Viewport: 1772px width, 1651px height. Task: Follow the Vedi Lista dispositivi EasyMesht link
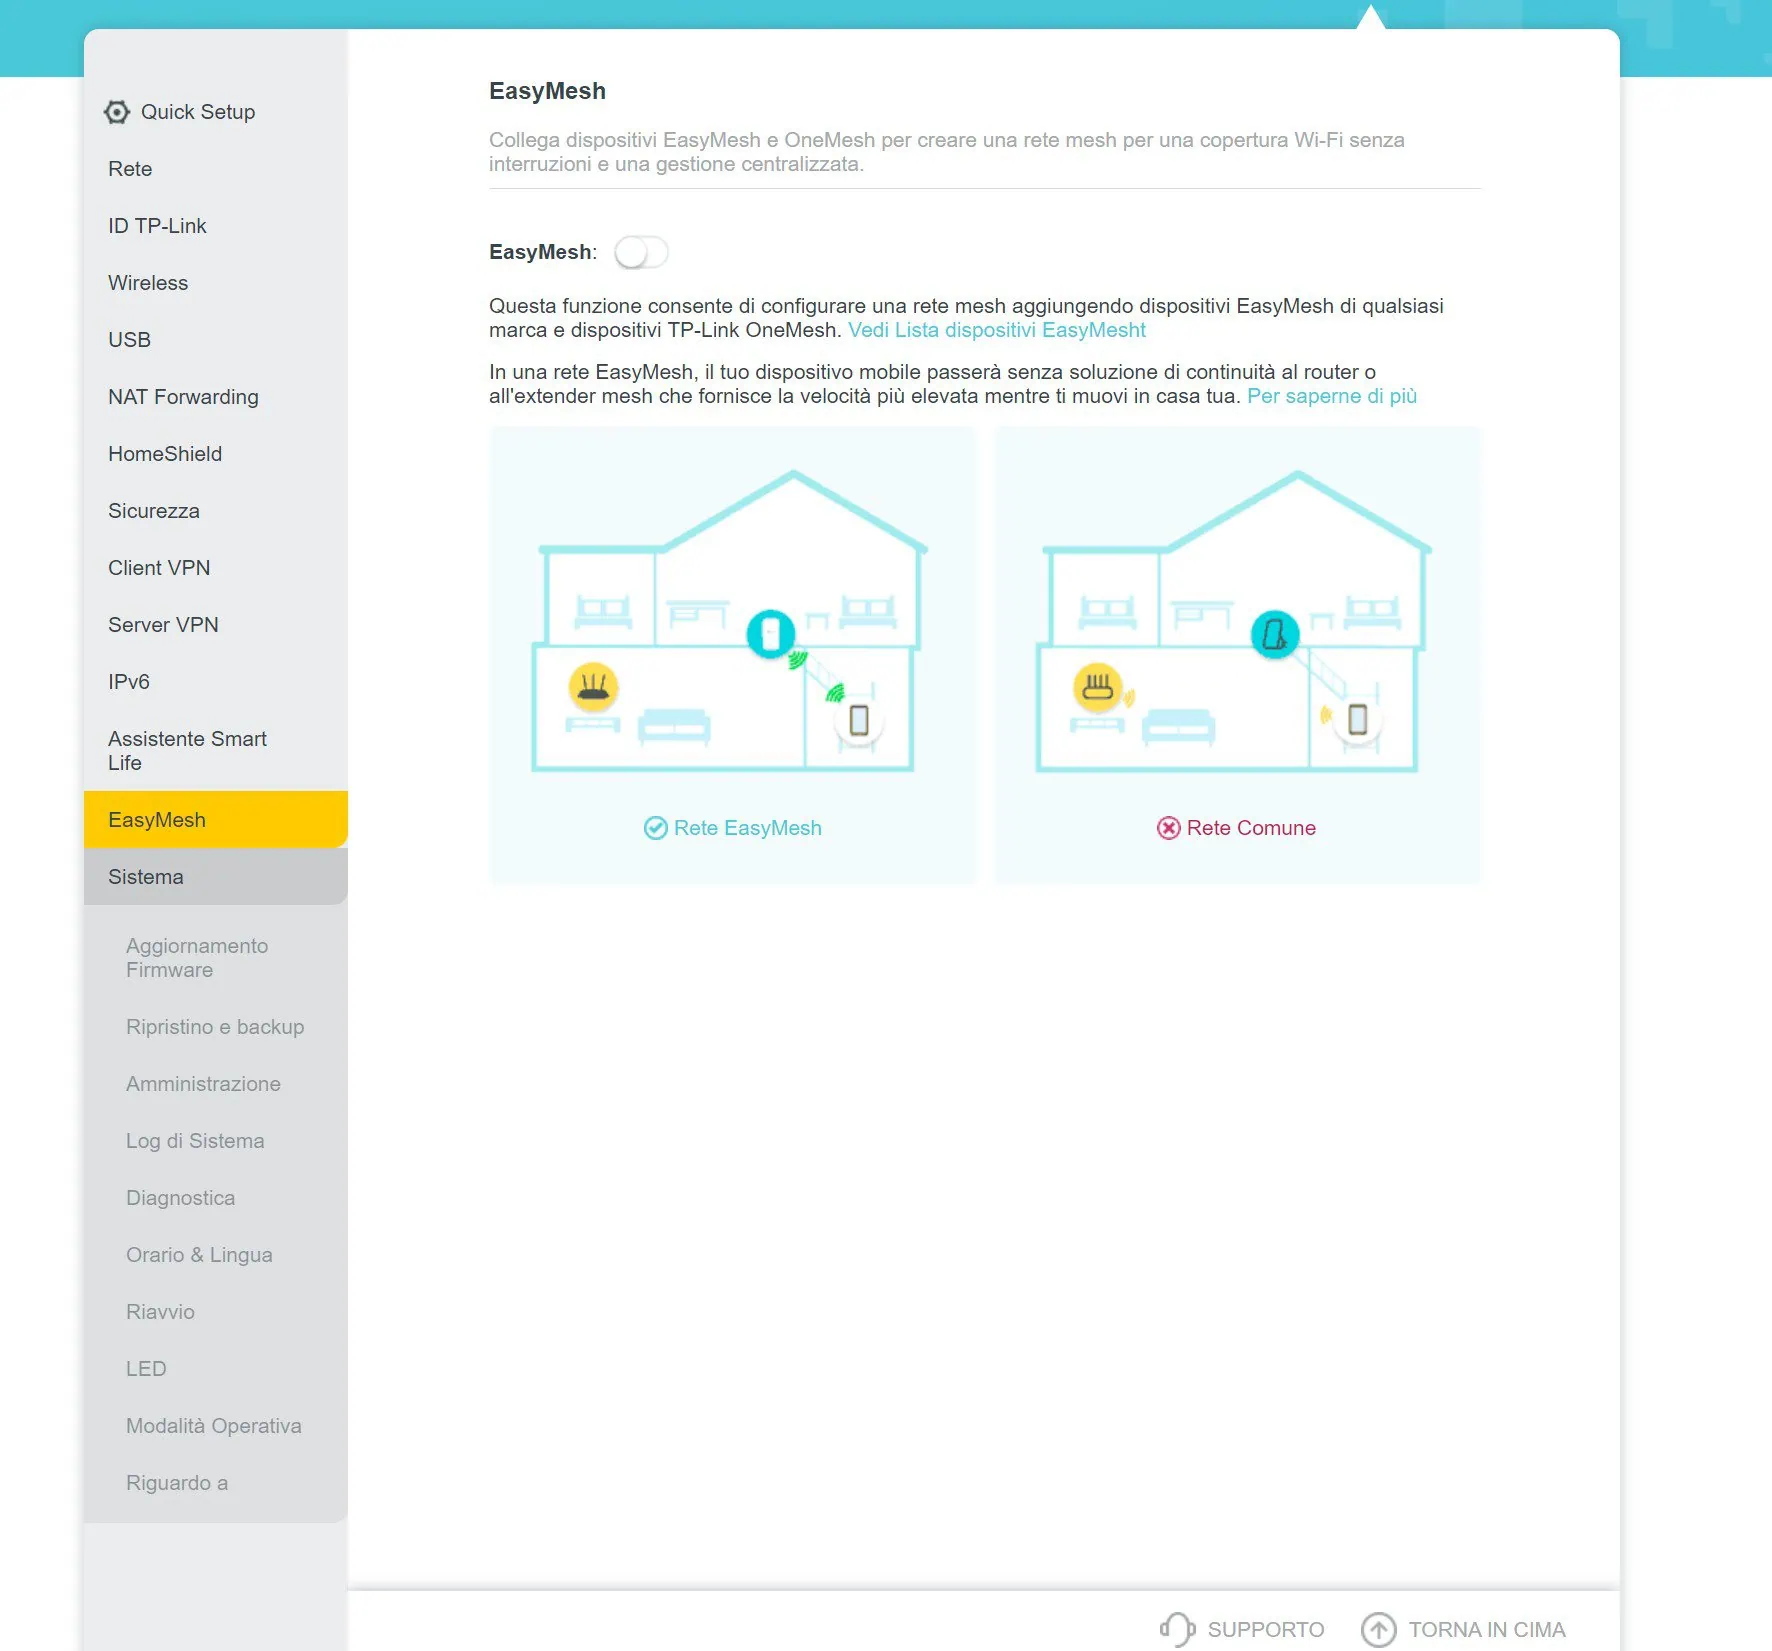click(x=997, y=330)
